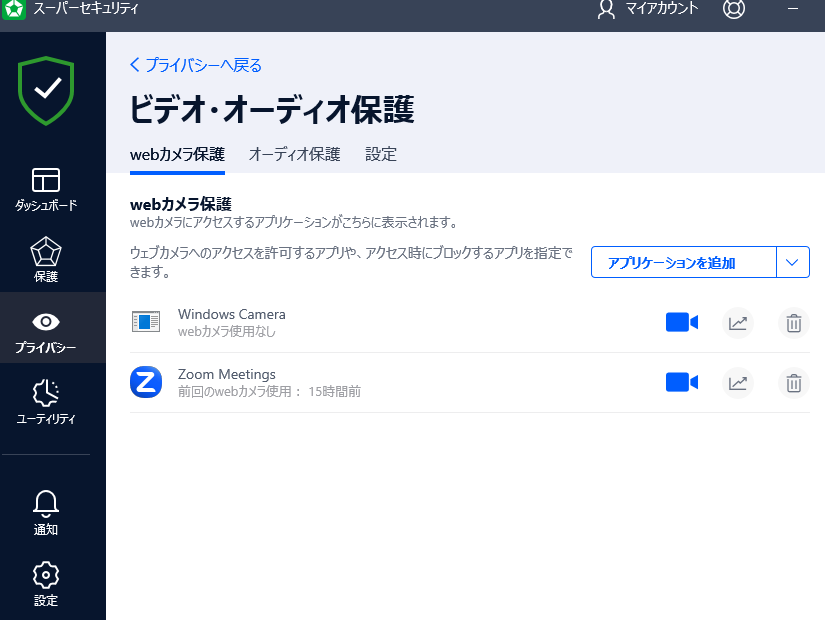Open the ユーティリティ sidebar section
This screenshot has height=620, width=825.
click(x=46, y=402)
